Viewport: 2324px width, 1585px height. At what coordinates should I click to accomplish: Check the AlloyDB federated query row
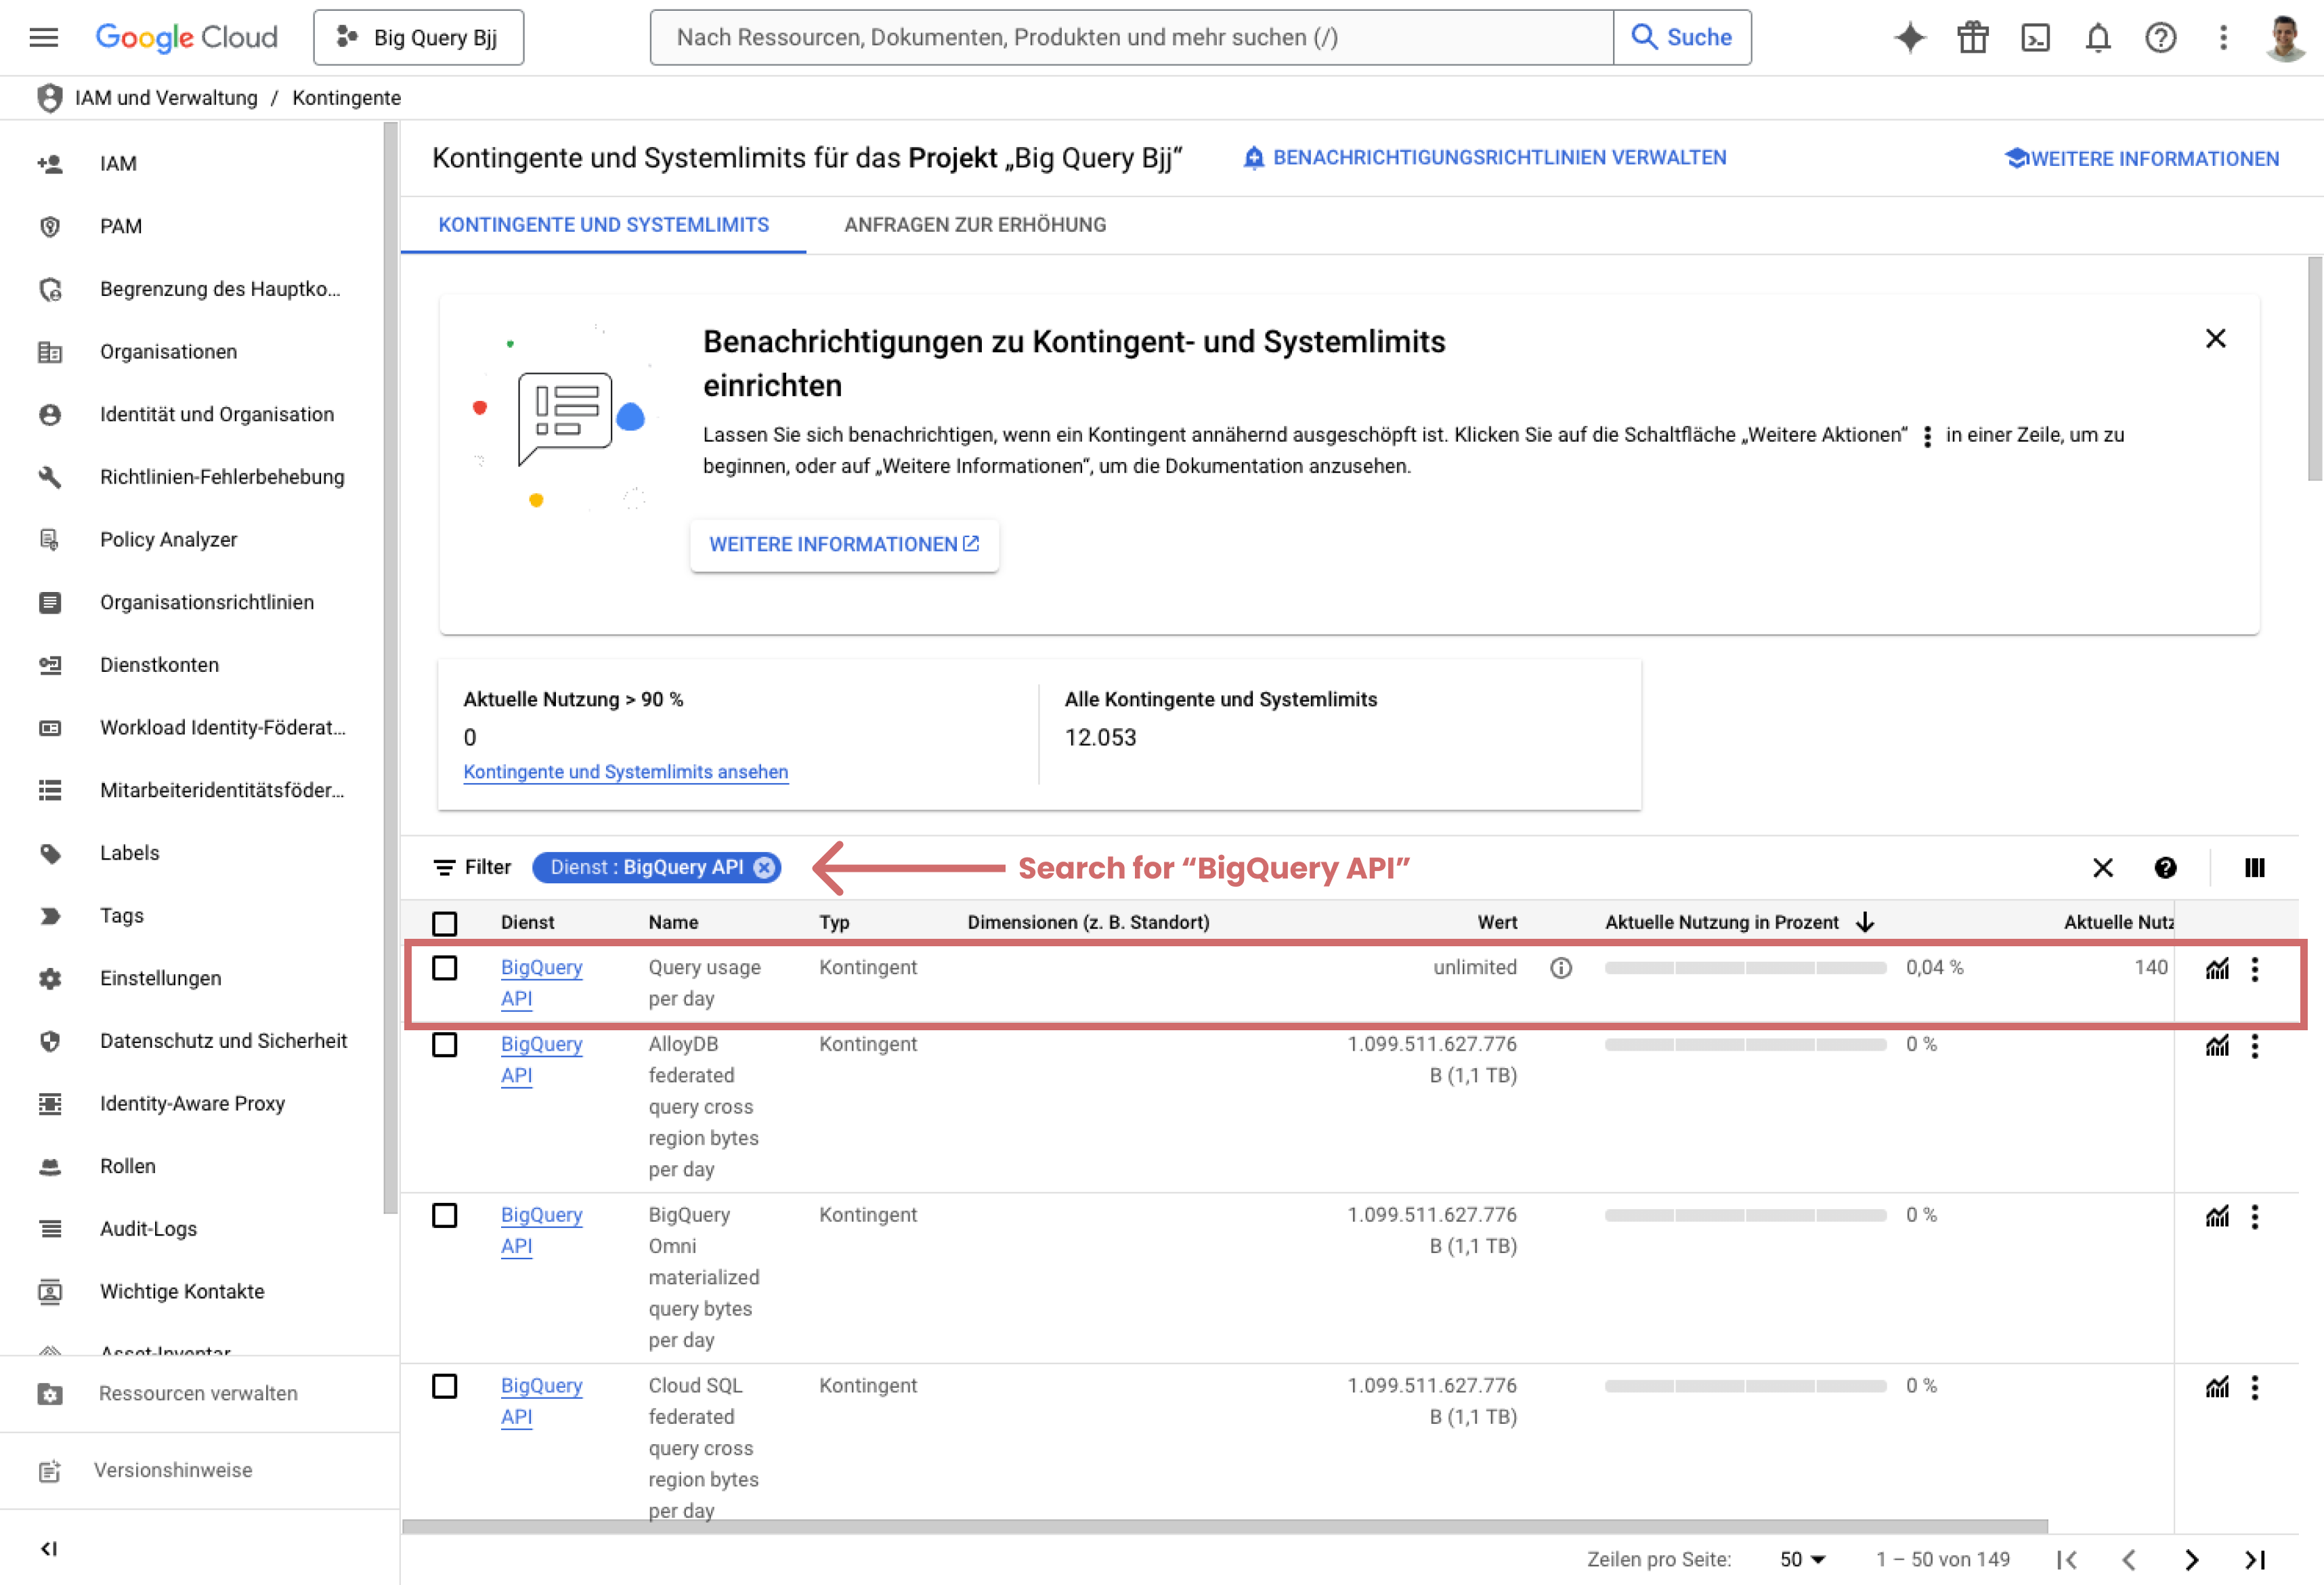click(444, 1045)
